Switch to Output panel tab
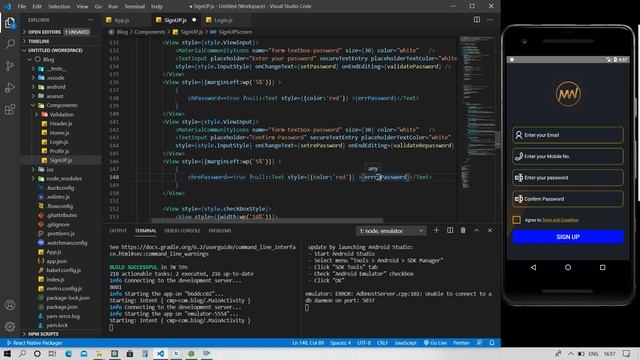 [x=118, y=231]
